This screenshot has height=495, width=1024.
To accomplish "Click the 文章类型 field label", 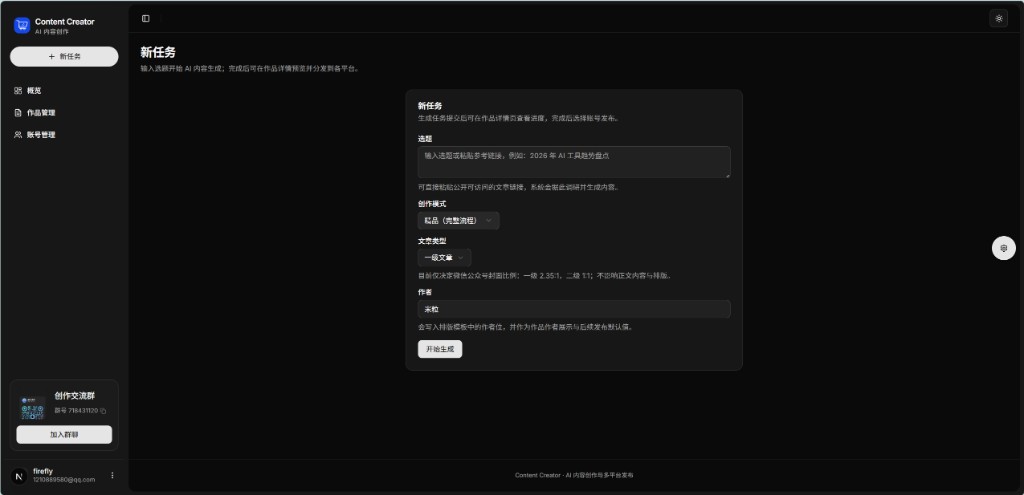I will 432,241.
